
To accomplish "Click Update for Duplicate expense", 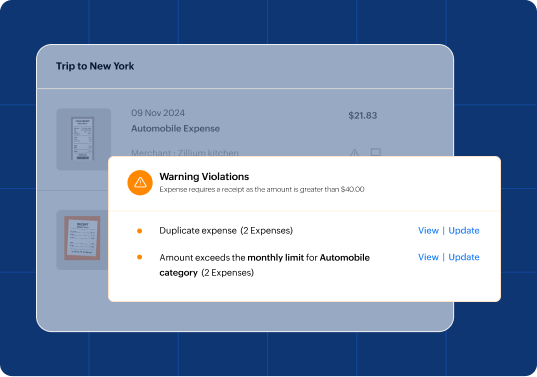I will (x=464, y=230).
